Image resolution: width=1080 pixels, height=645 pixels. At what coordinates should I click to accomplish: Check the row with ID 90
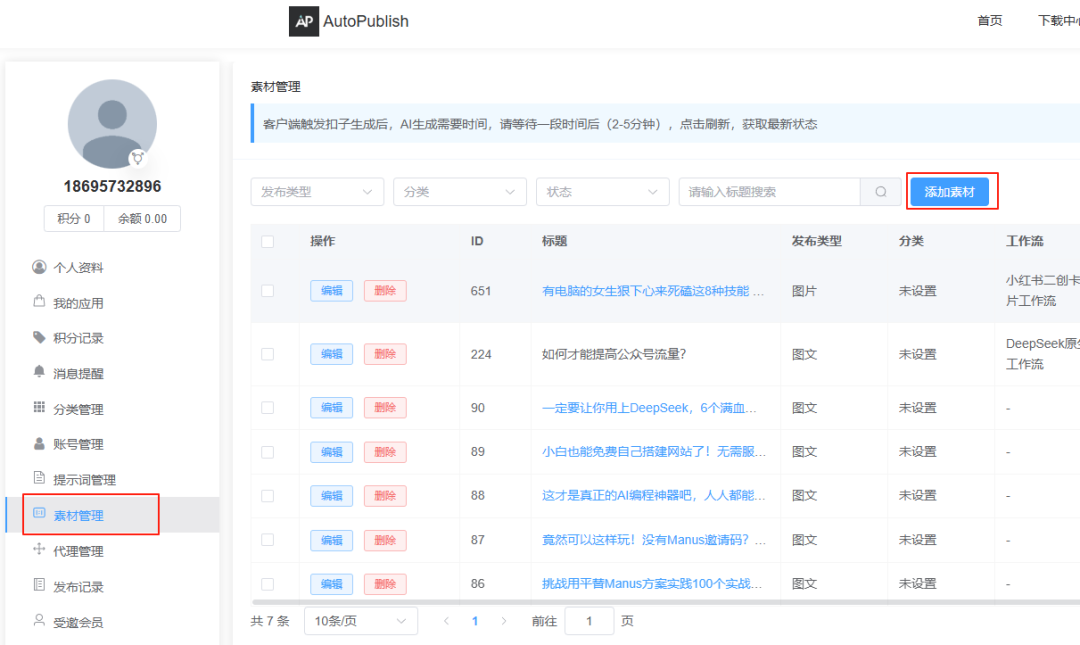pyautogui.click(x=267, y=408)
